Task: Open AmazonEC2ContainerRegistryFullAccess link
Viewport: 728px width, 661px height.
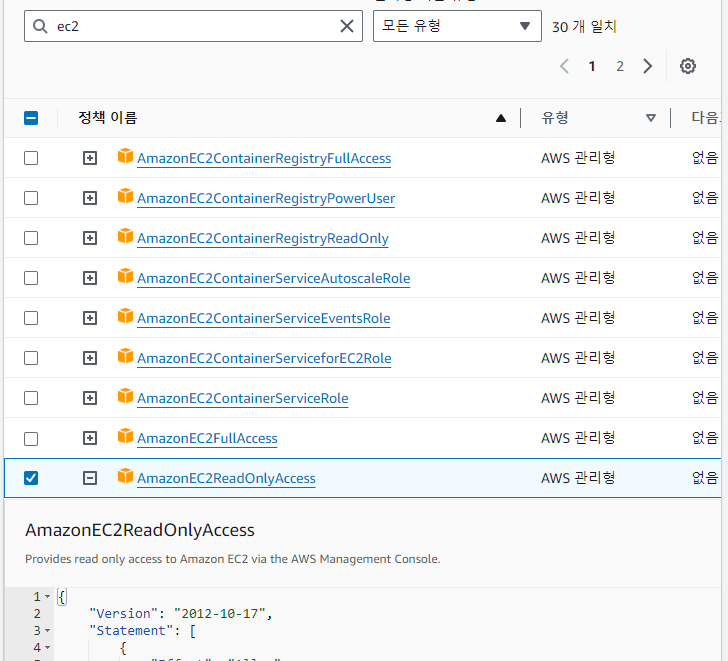Action: pyautogui.click(x=264, y=158)
